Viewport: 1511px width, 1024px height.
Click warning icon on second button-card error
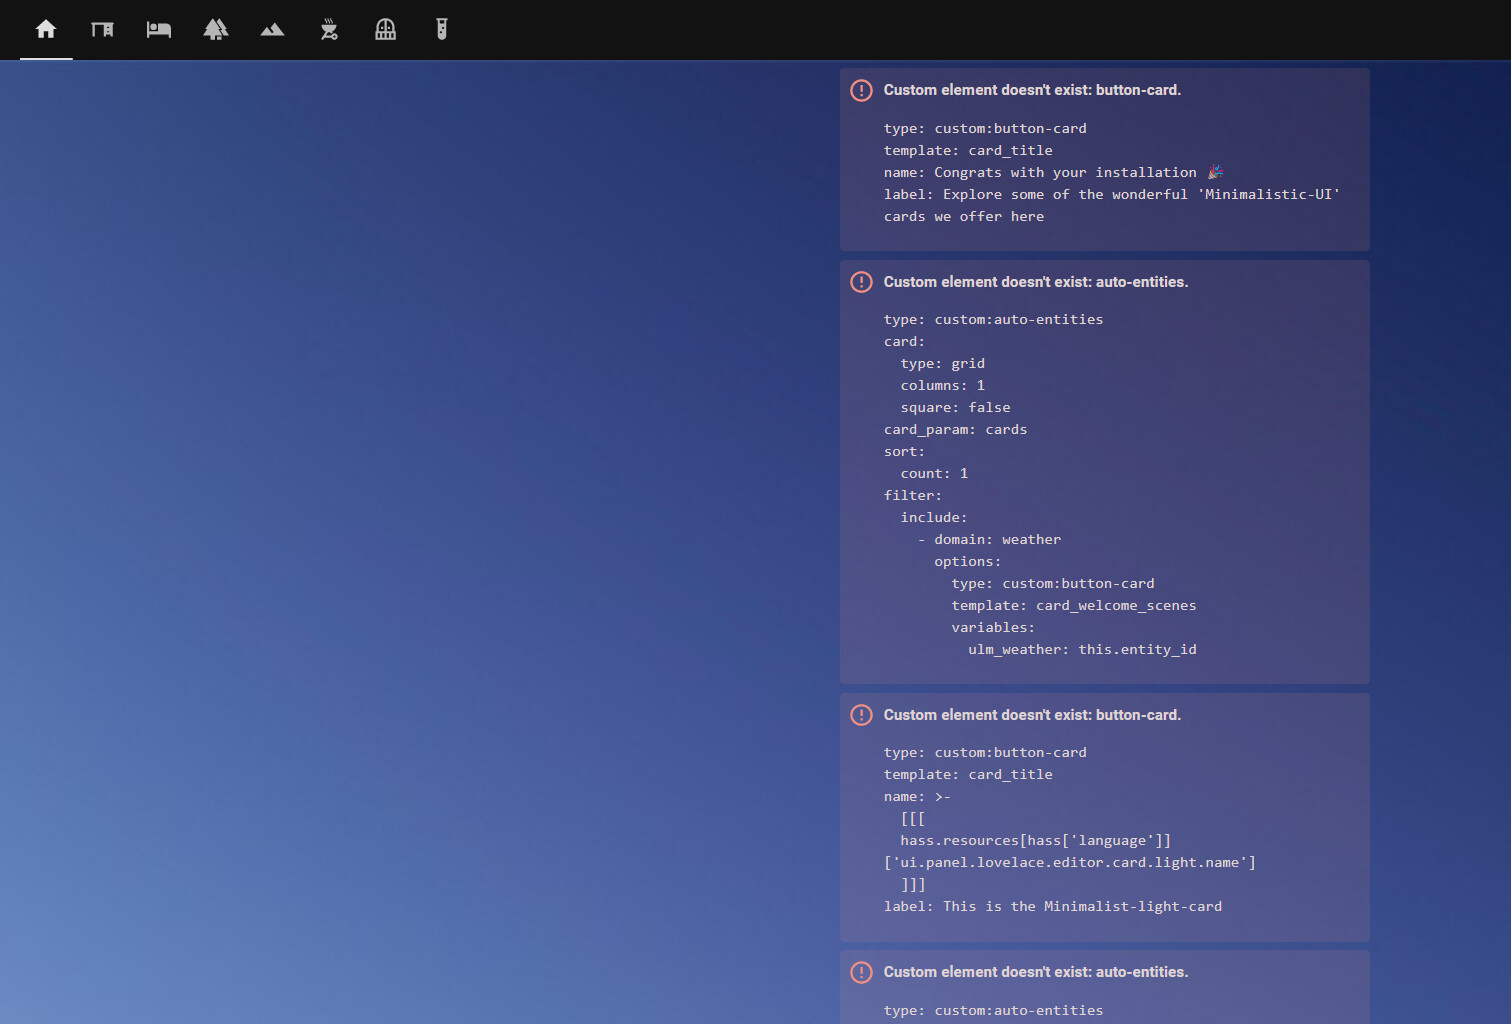[x=861, y=715]
